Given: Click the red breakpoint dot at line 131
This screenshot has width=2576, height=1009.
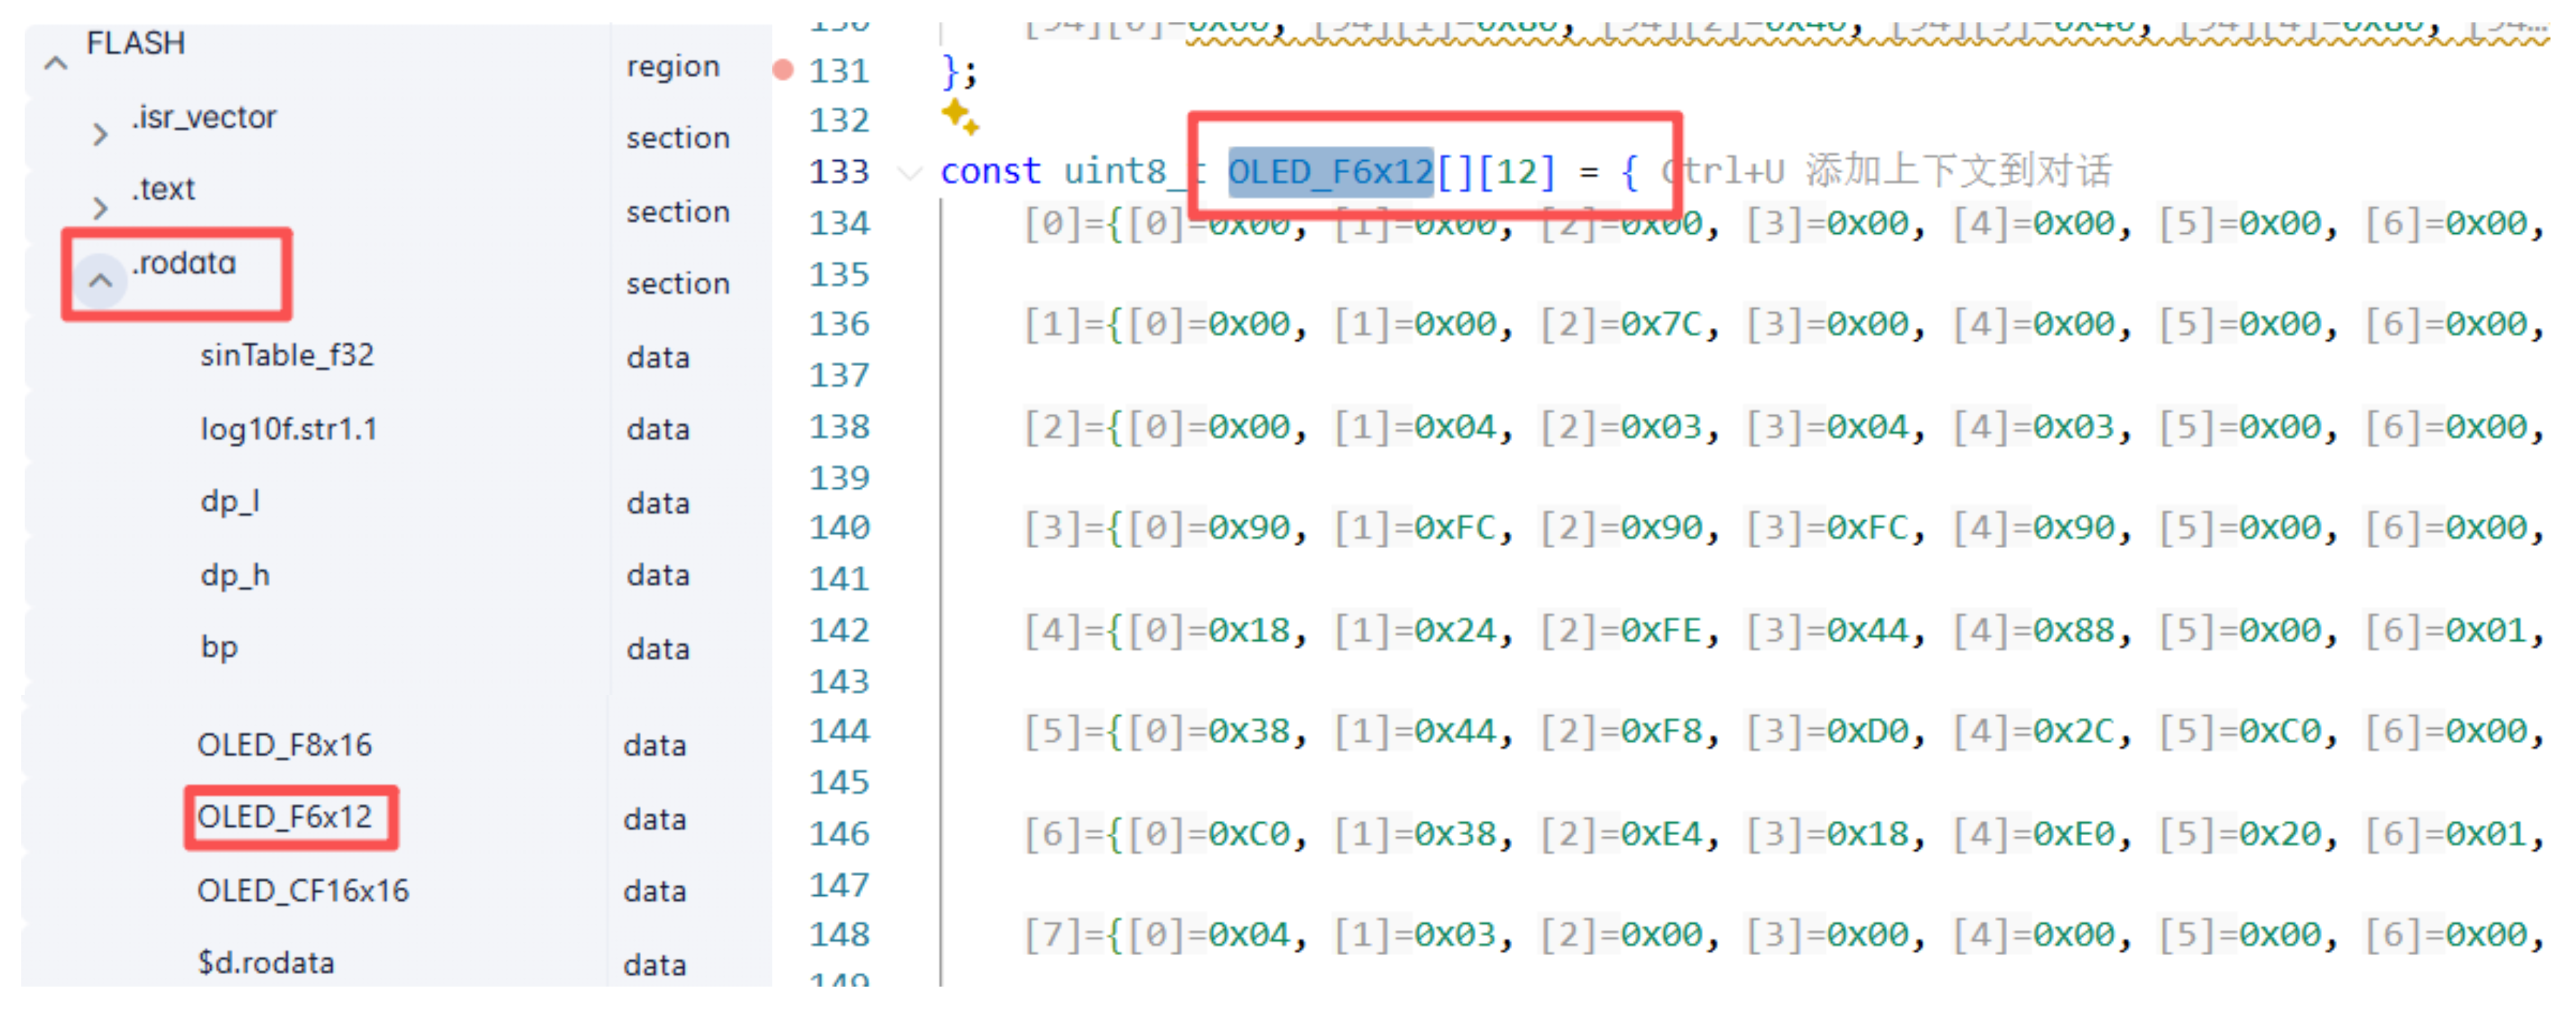Looking at the screenshot, I should (x=783, y=70).
